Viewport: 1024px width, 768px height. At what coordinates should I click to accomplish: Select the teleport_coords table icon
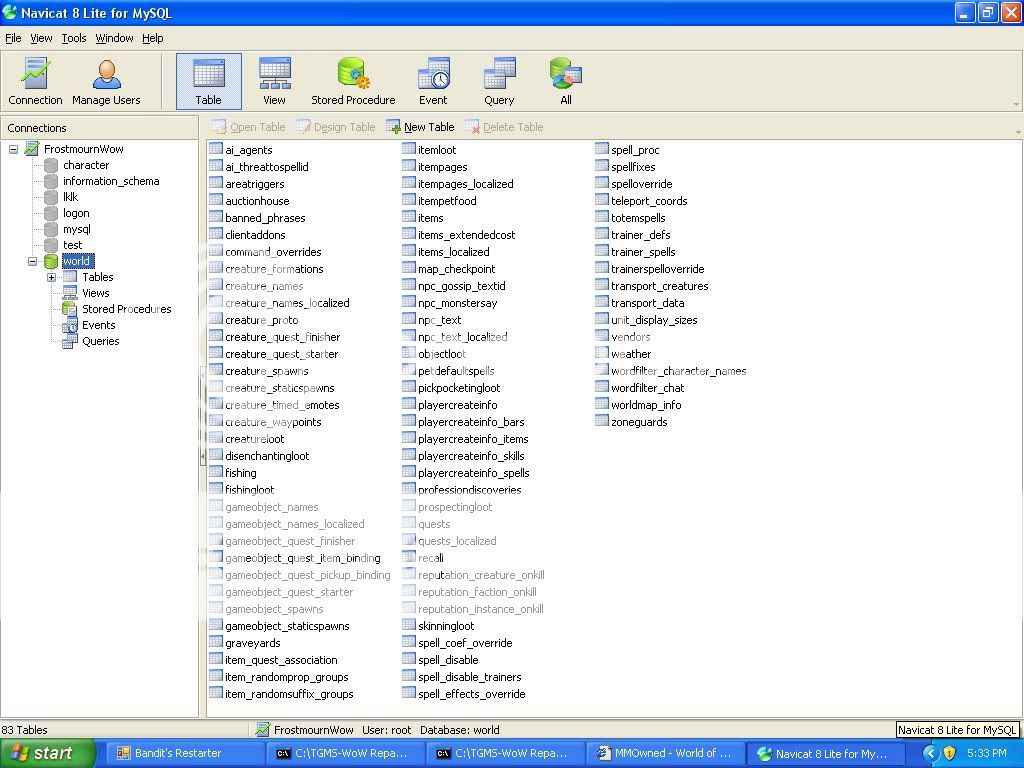pos(602,200)
